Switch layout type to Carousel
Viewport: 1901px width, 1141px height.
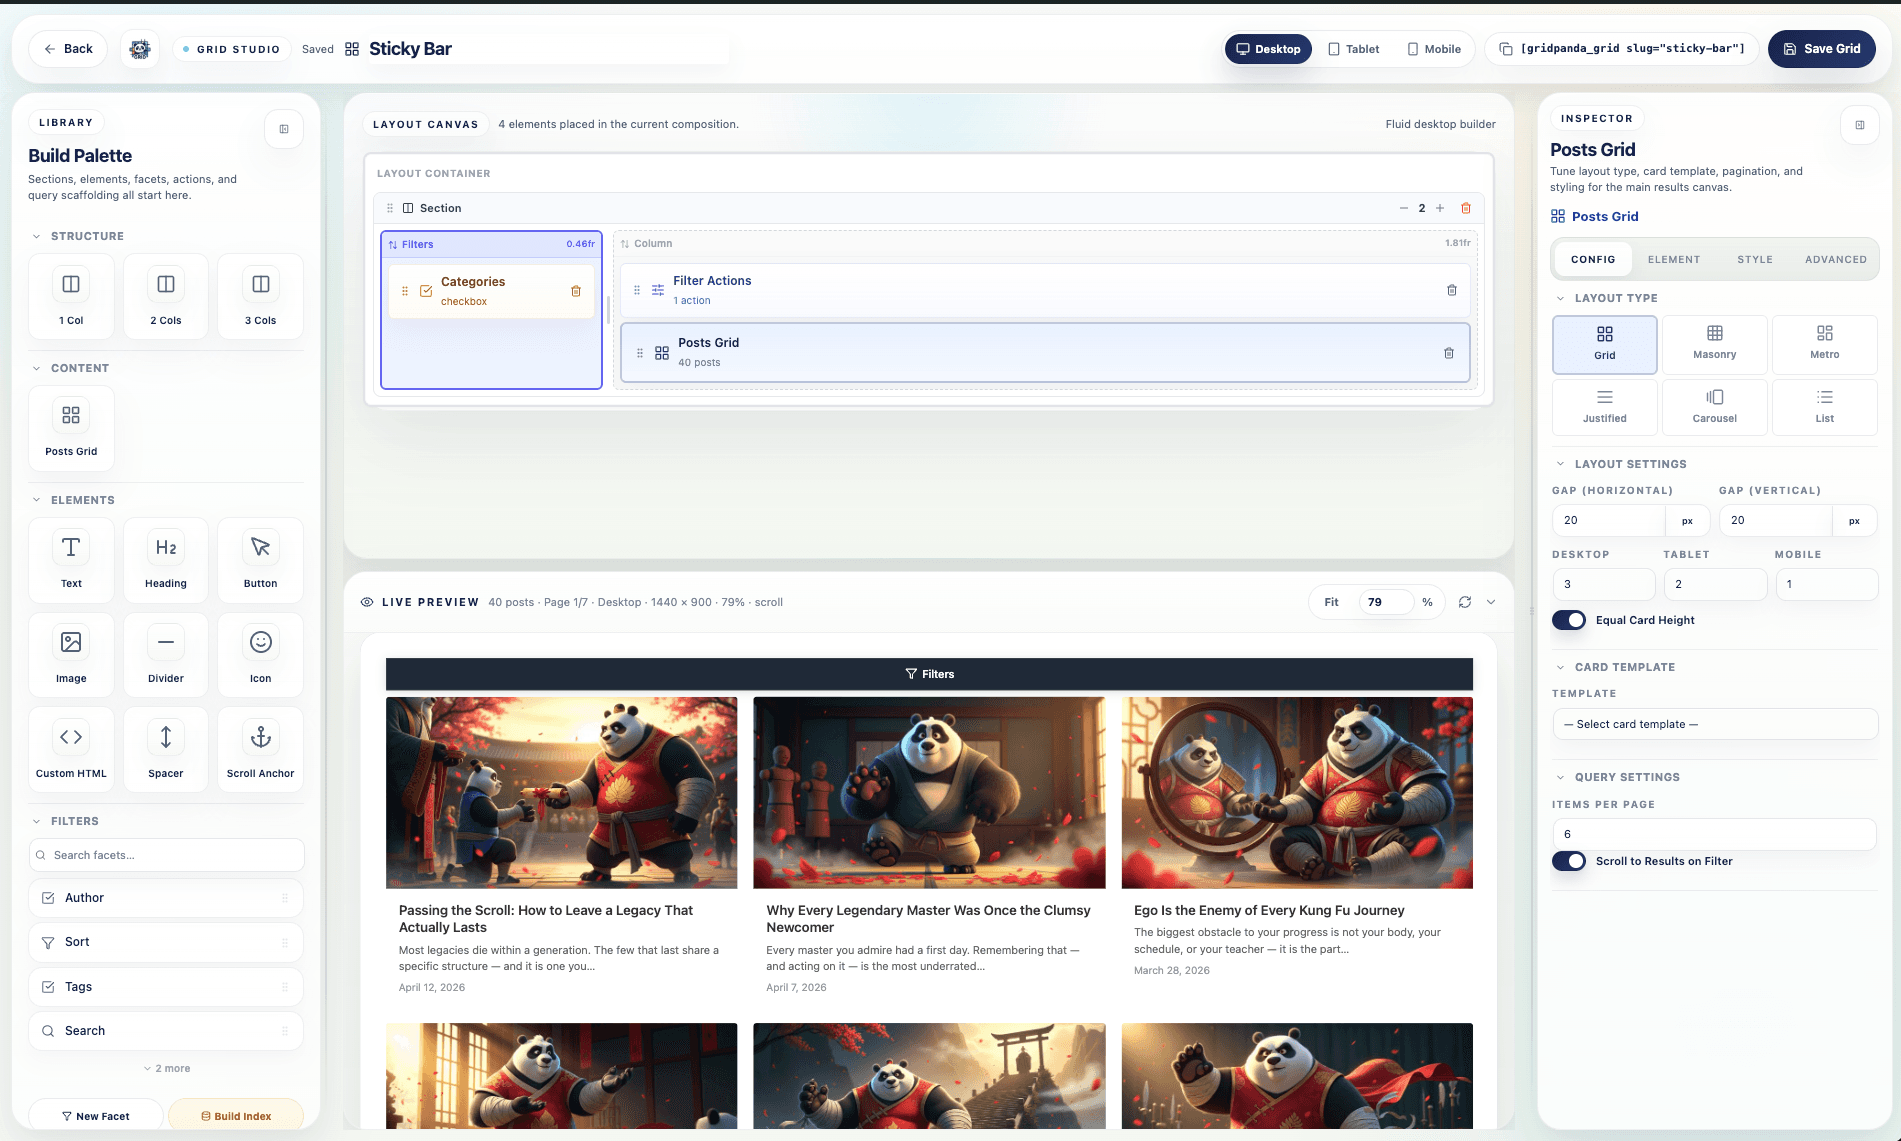(1714, 407)
